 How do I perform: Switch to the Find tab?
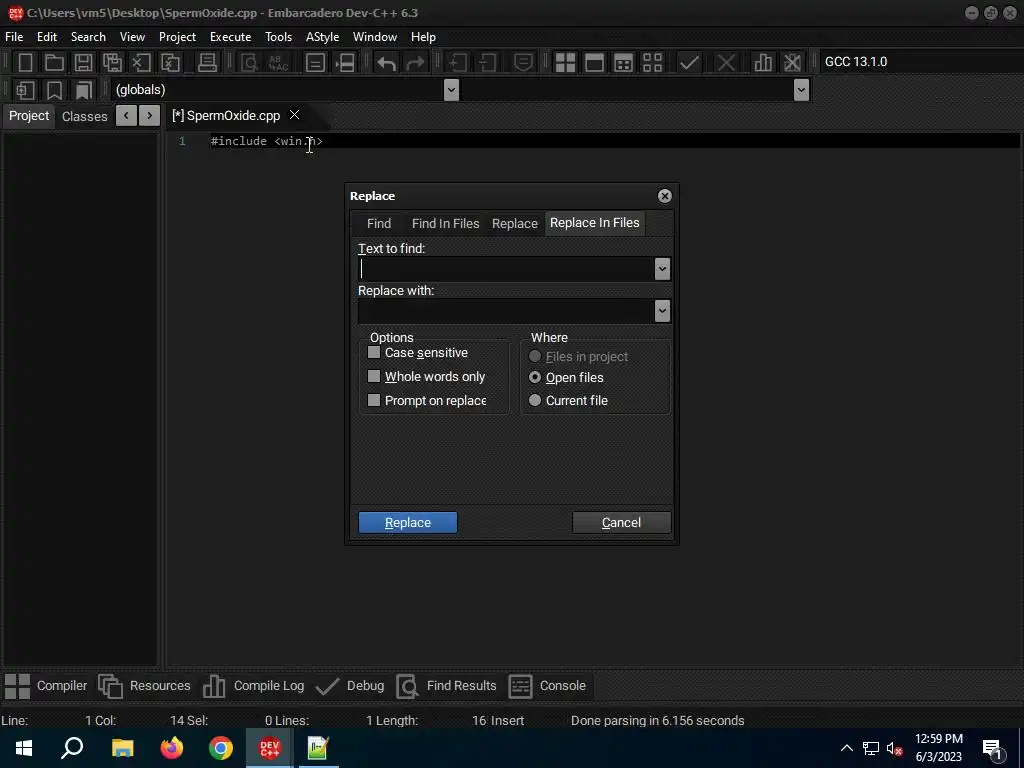point(379,223)
